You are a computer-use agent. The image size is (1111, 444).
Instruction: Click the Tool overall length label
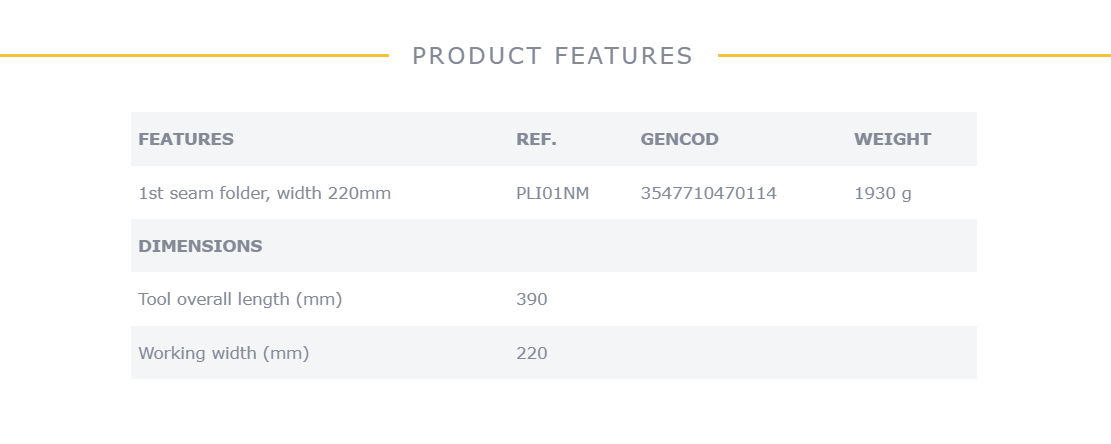coord(240,300)
